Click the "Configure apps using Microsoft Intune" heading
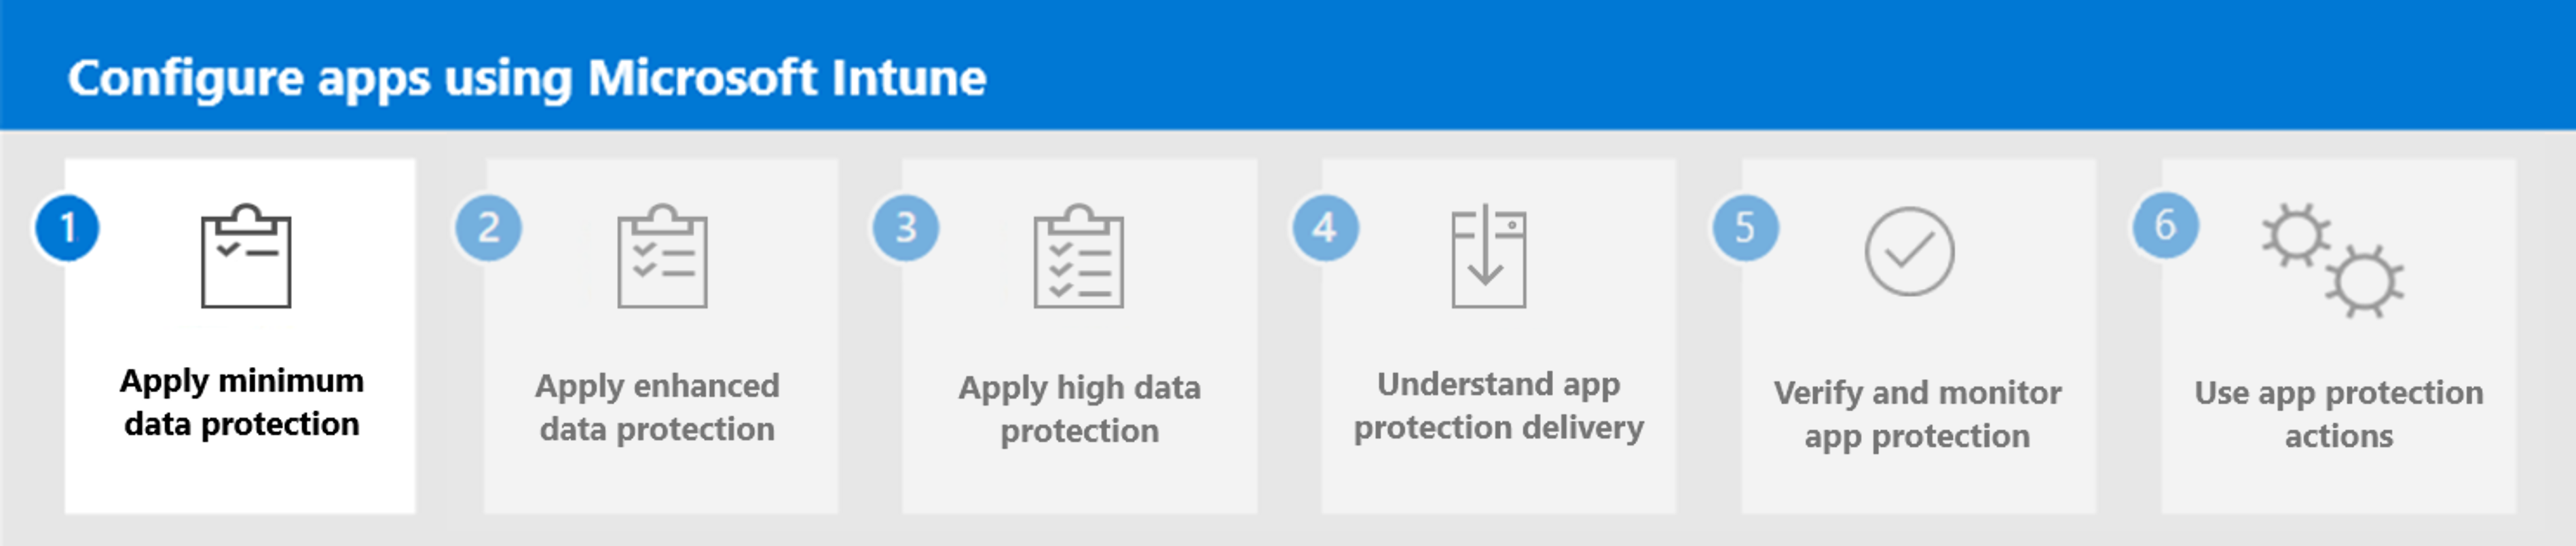 click(x=527, y=78)
